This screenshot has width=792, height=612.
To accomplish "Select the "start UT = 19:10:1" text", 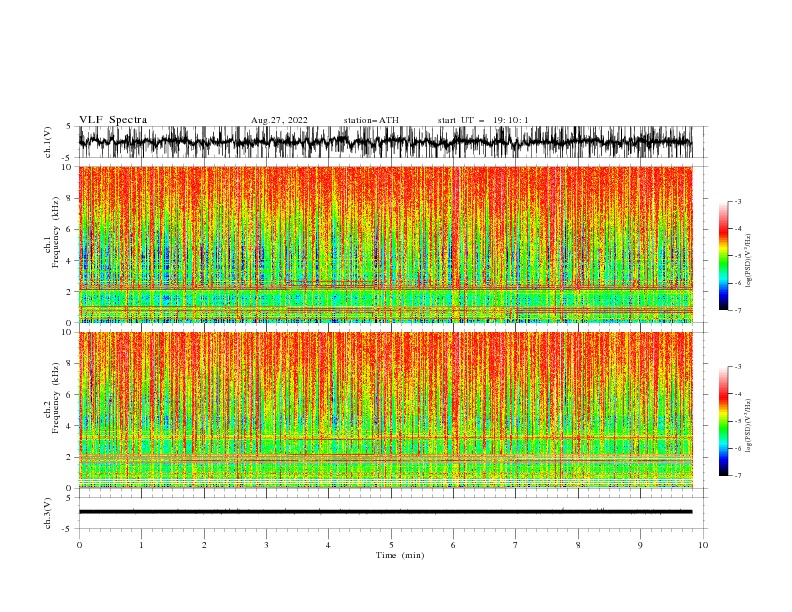I will (483, 120).
